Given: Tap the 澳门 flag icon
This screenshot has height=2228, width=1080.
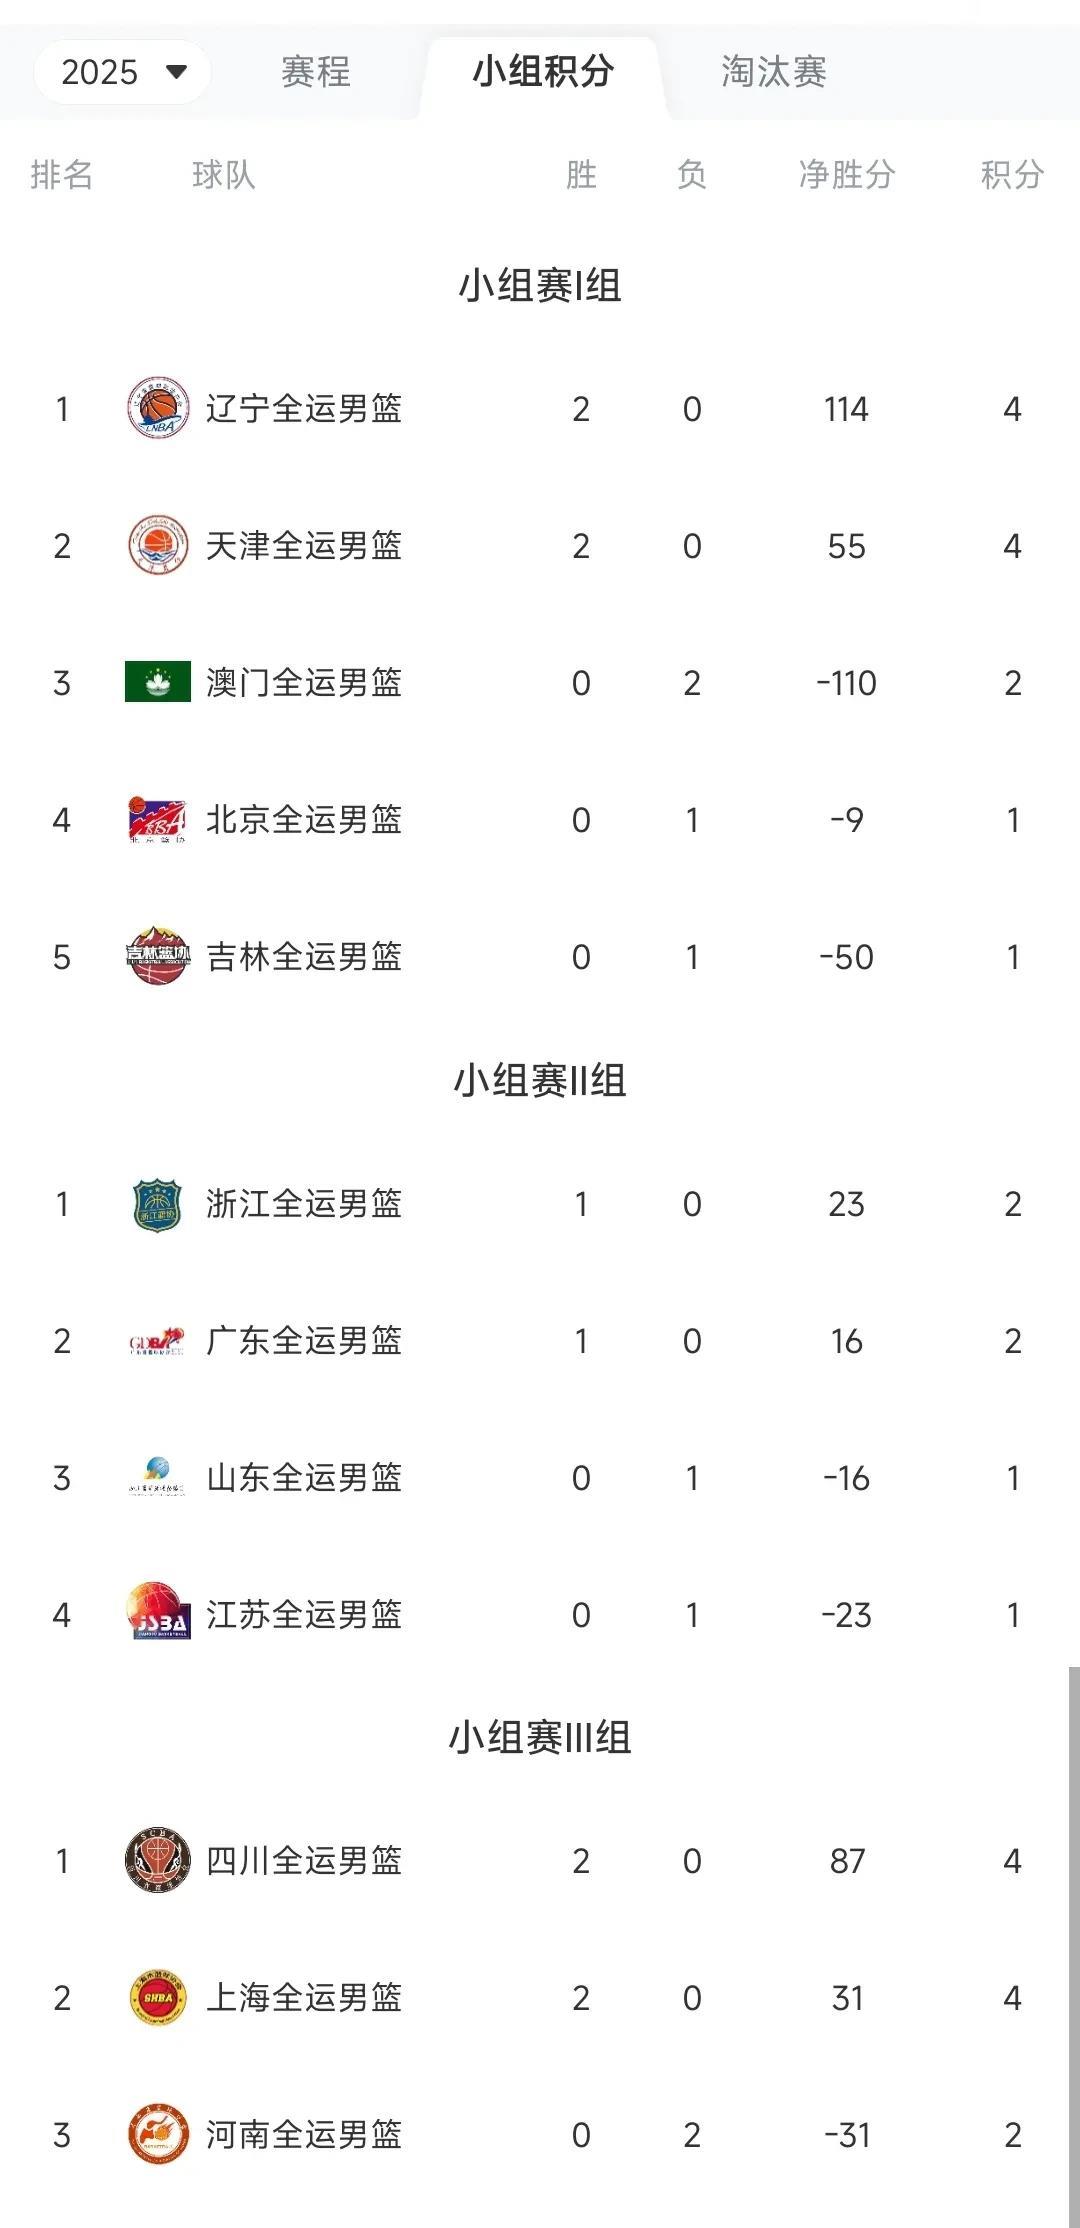Looking at the screenshot, I should coord(158,682).
